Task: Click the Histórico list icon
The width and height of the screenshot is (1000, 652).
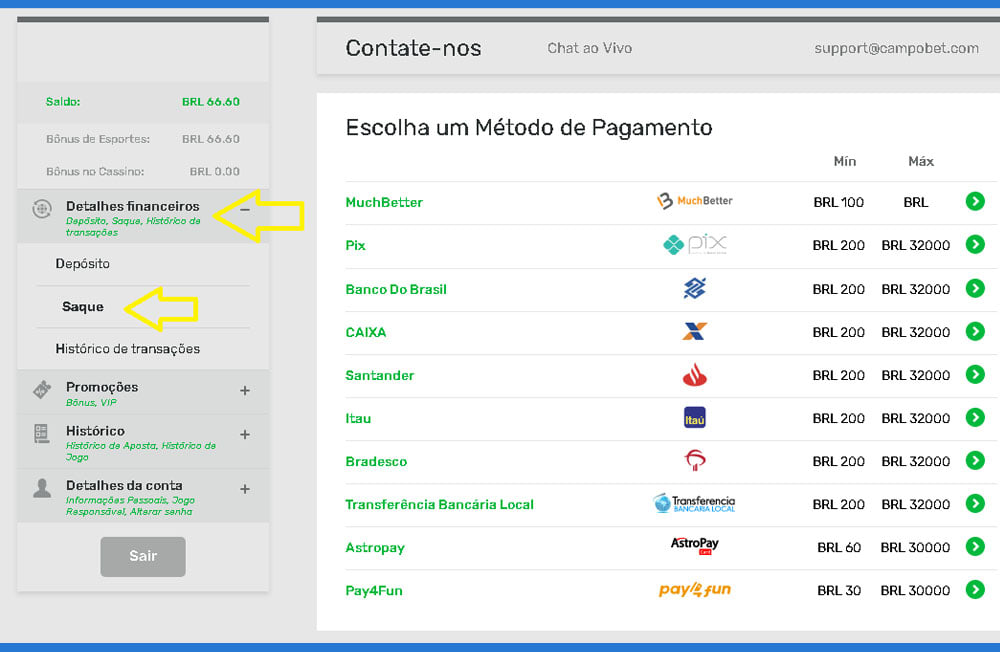Action: pyautogui.click(x=41, y=434)
